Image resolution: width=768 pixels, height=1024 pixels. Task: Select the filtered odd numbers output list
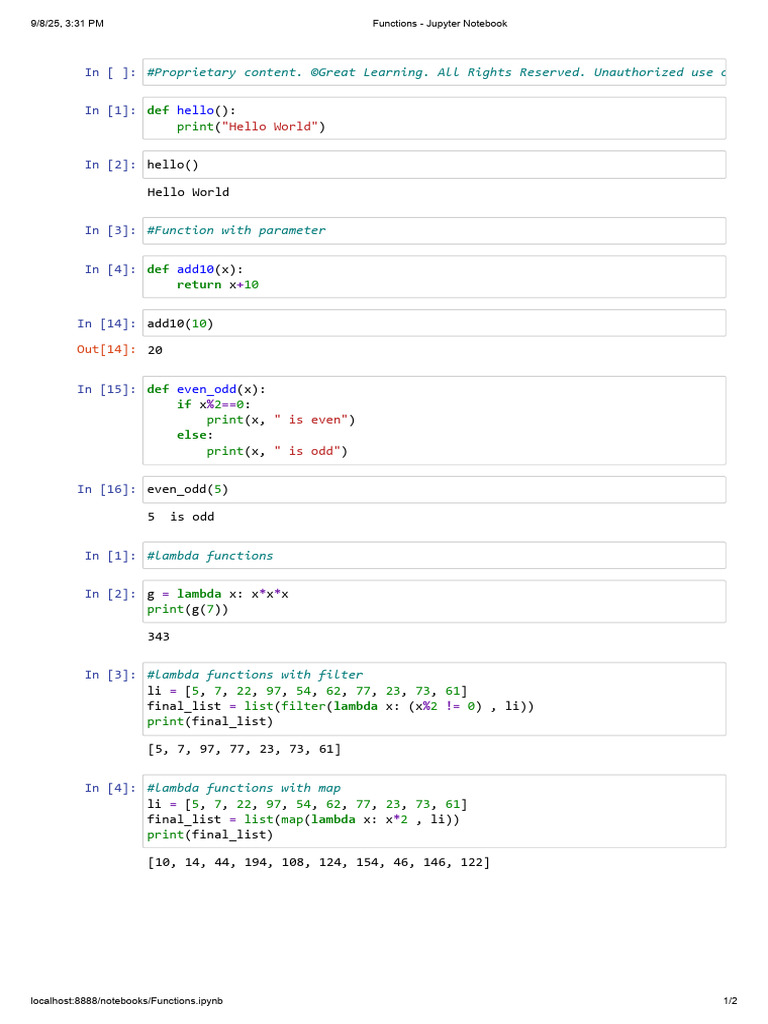pos(244,749)
